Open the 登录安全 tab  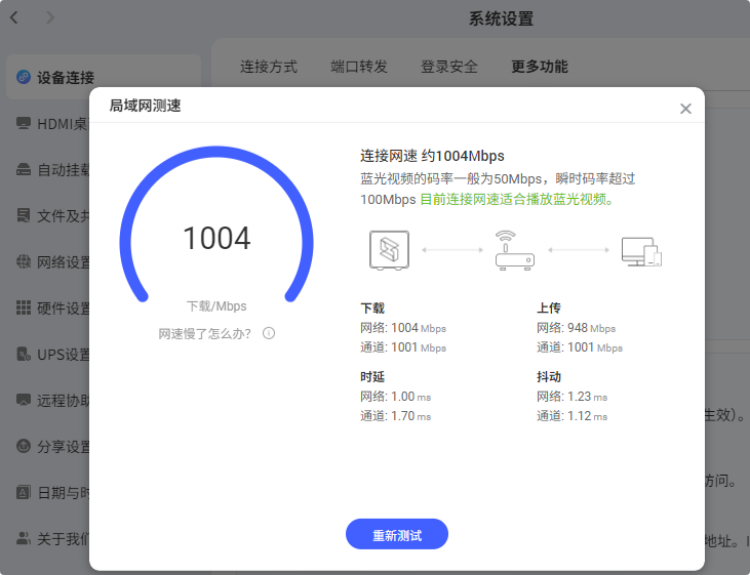[449, 67]
